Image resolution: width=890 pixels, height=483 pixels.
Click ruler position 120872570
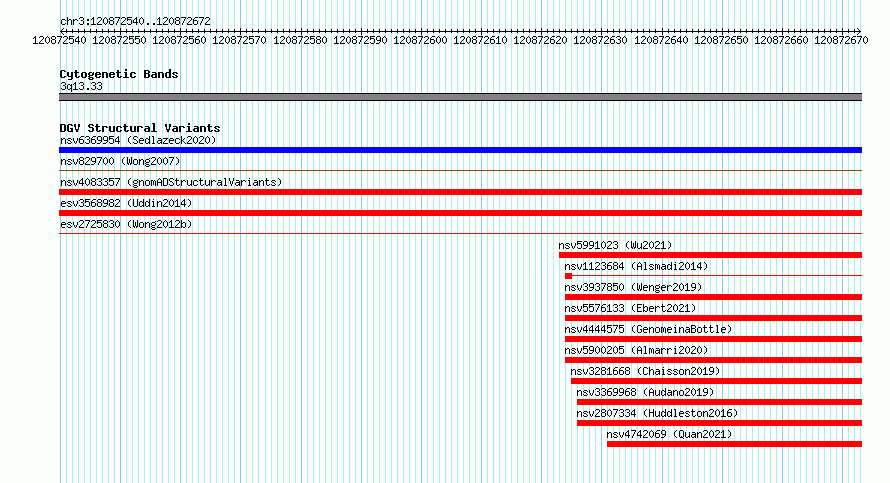point(240,40)
